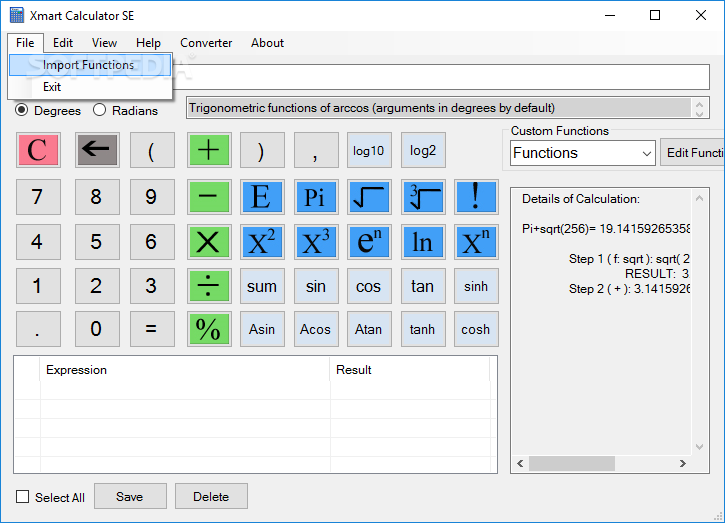Click the decimal point button
The image size is (725, 523).
(x=38, y=329)
